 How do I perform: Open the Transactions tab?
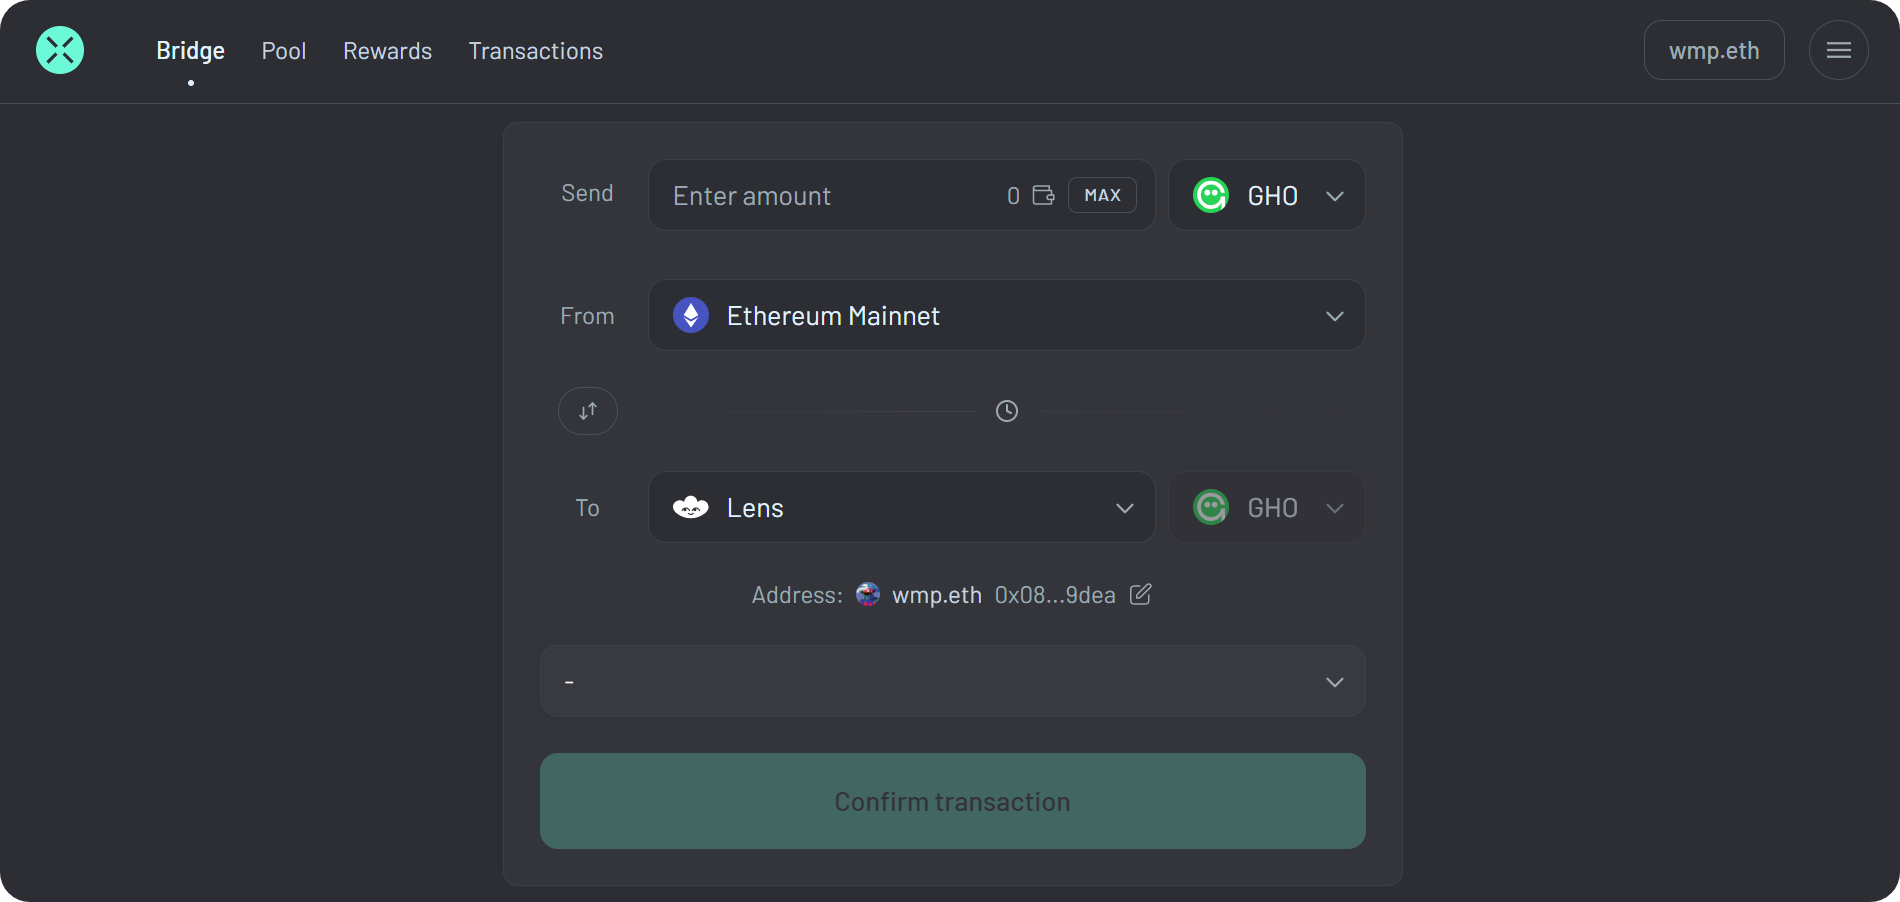click(x=536, y=51)
